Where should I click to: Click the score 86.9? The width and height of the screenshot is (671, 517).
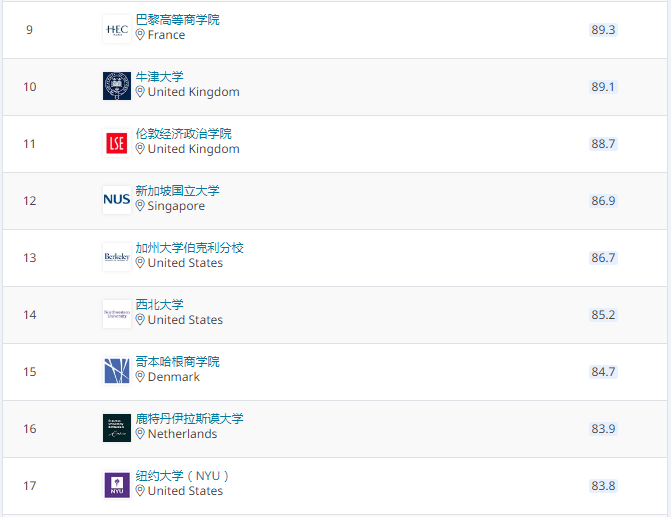click(x=603, y=200)
